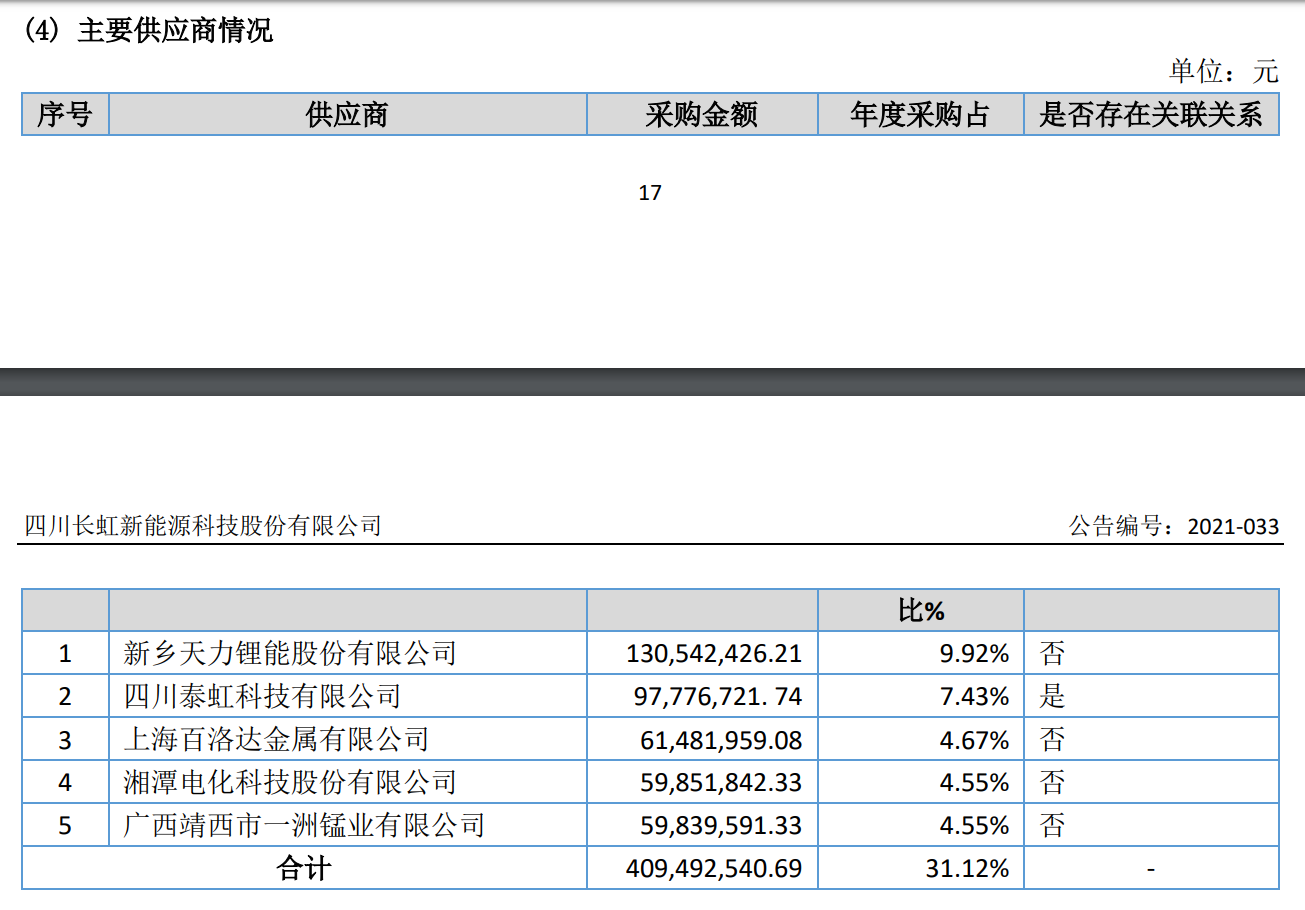Click serial number "3" in the table
Image resolution: width=1305 pixels, height=910 pixels.
point(65,740)
